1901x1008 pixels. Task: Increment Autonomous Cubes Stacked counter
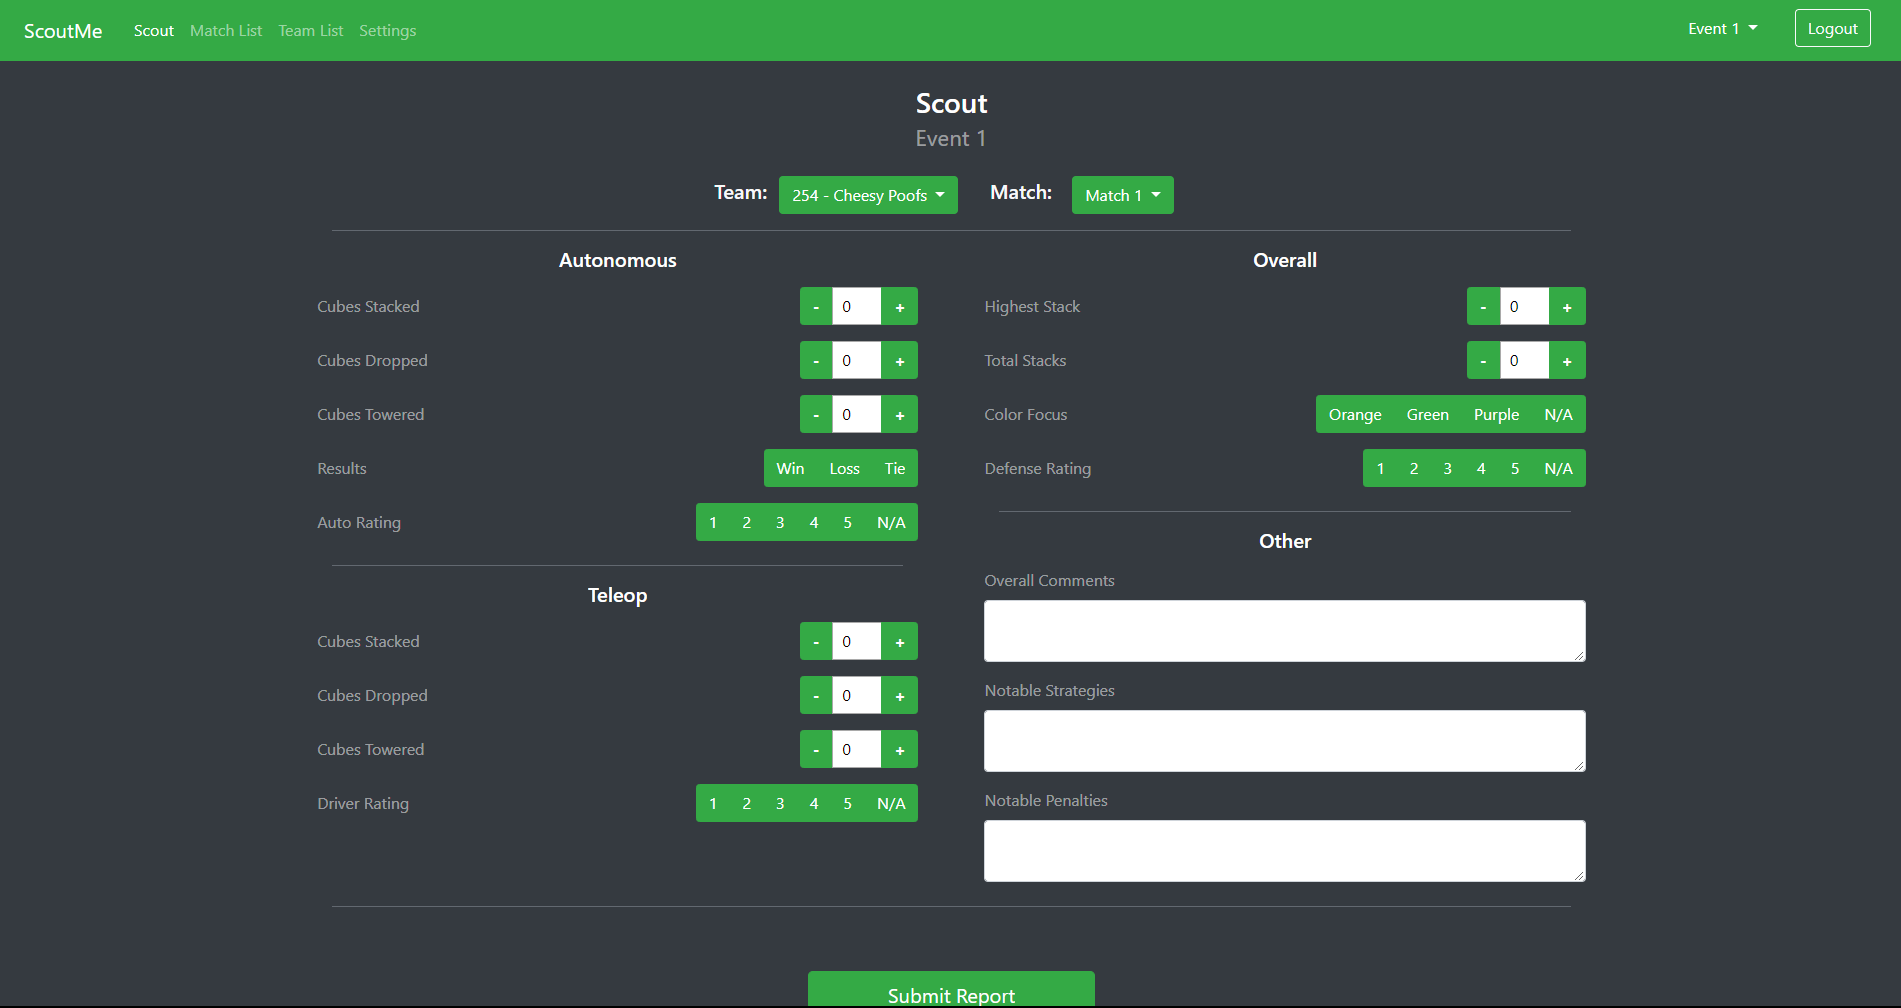(x=899, y=306)
